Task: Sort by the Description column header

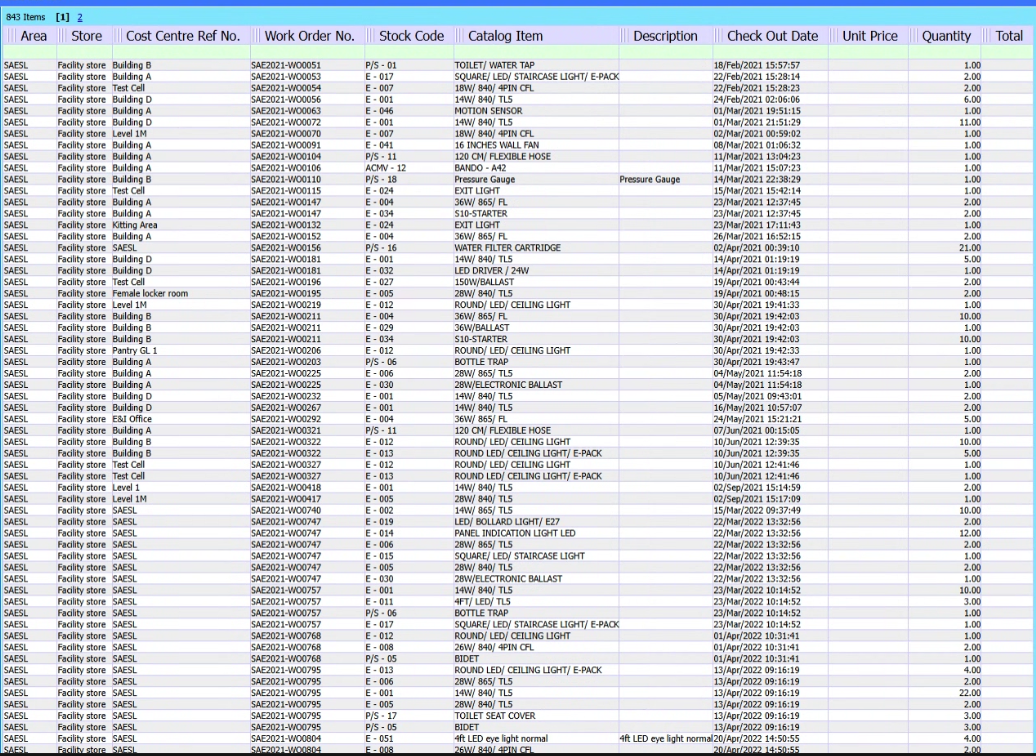Action: [665, 36]
